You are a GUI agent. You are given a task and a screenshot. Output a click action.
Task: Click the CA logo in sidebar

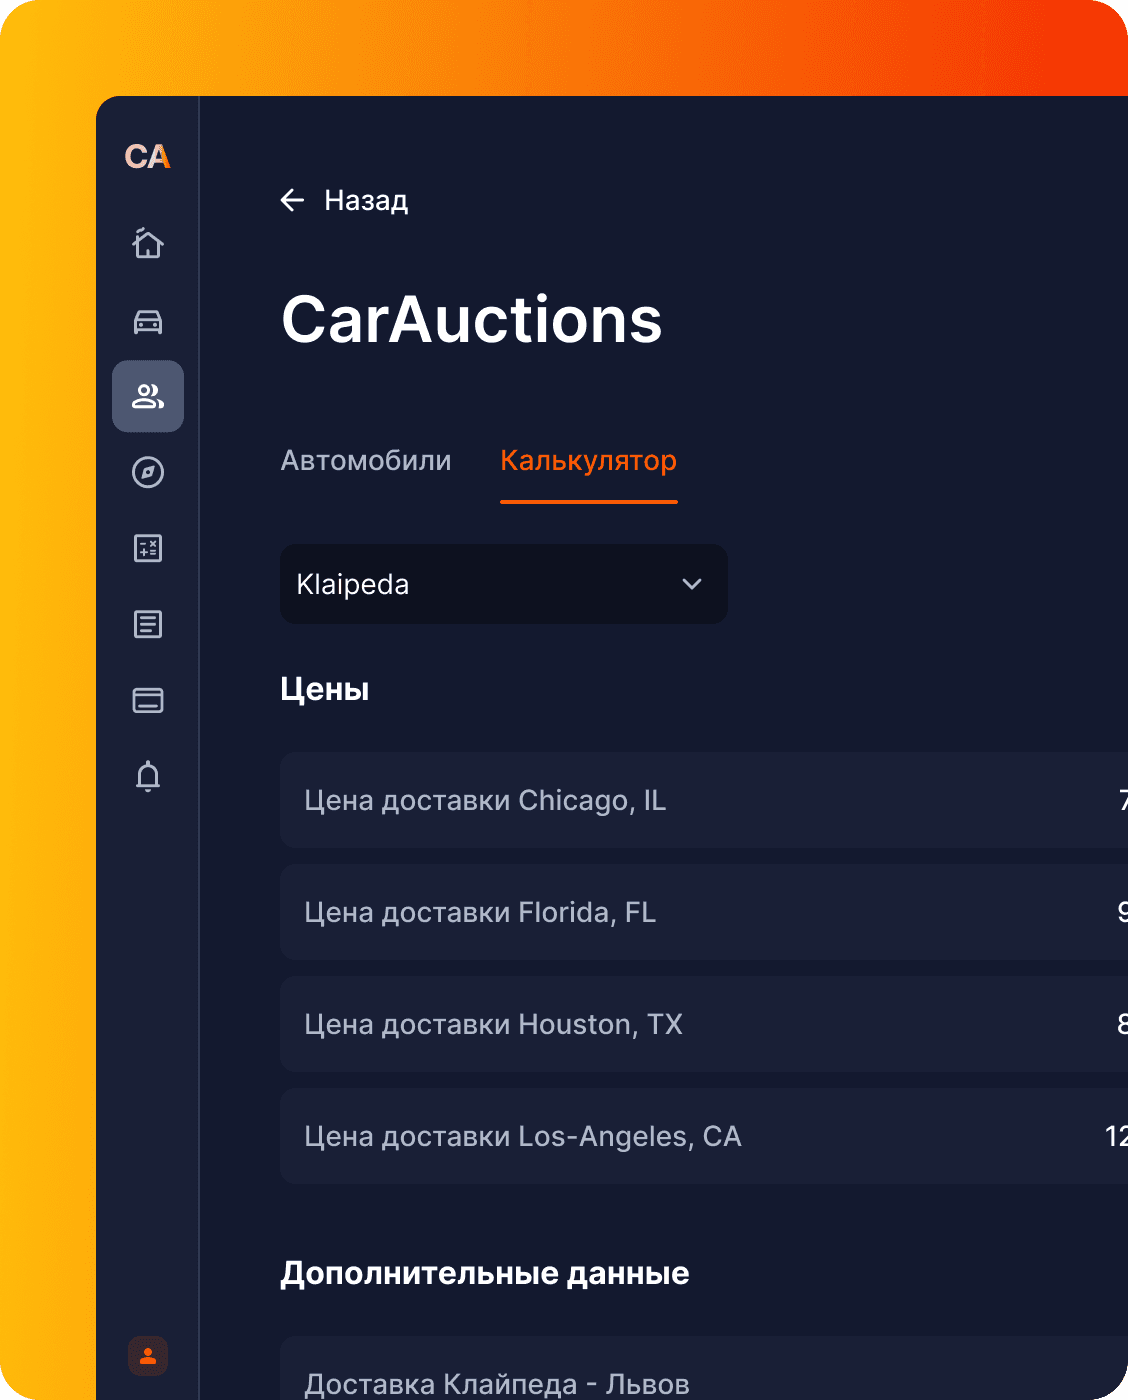coord(147,157)
